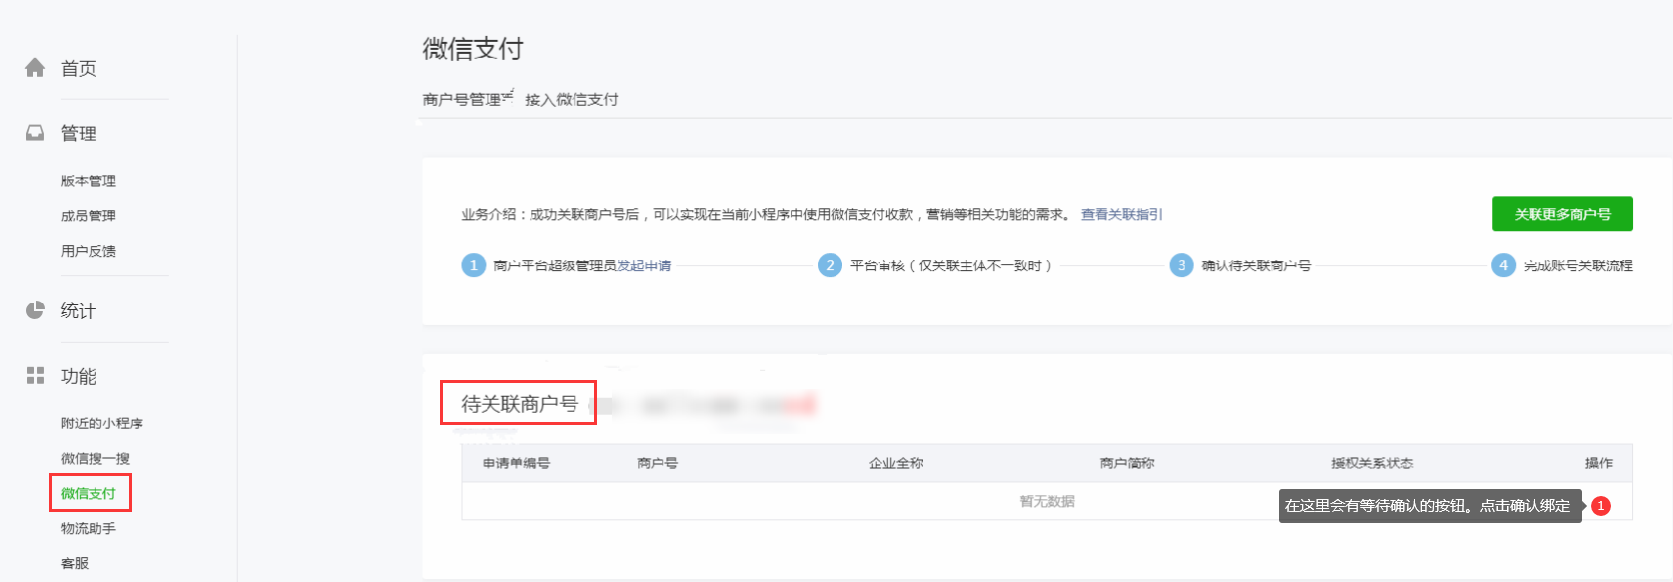Click the grid icon beside 功能
The image size is (1673, 582).
click(x=35, y=376)
